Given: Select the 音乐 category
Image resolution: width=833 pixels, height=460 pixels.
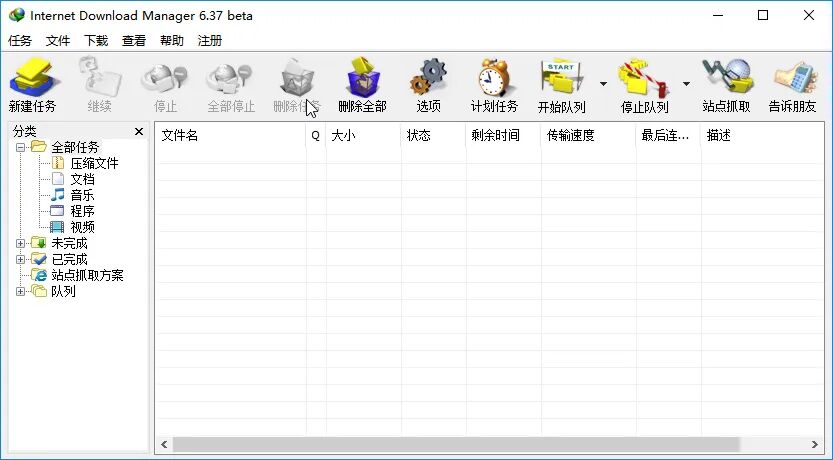Looking at the screenshot, I should coord(82,195).
